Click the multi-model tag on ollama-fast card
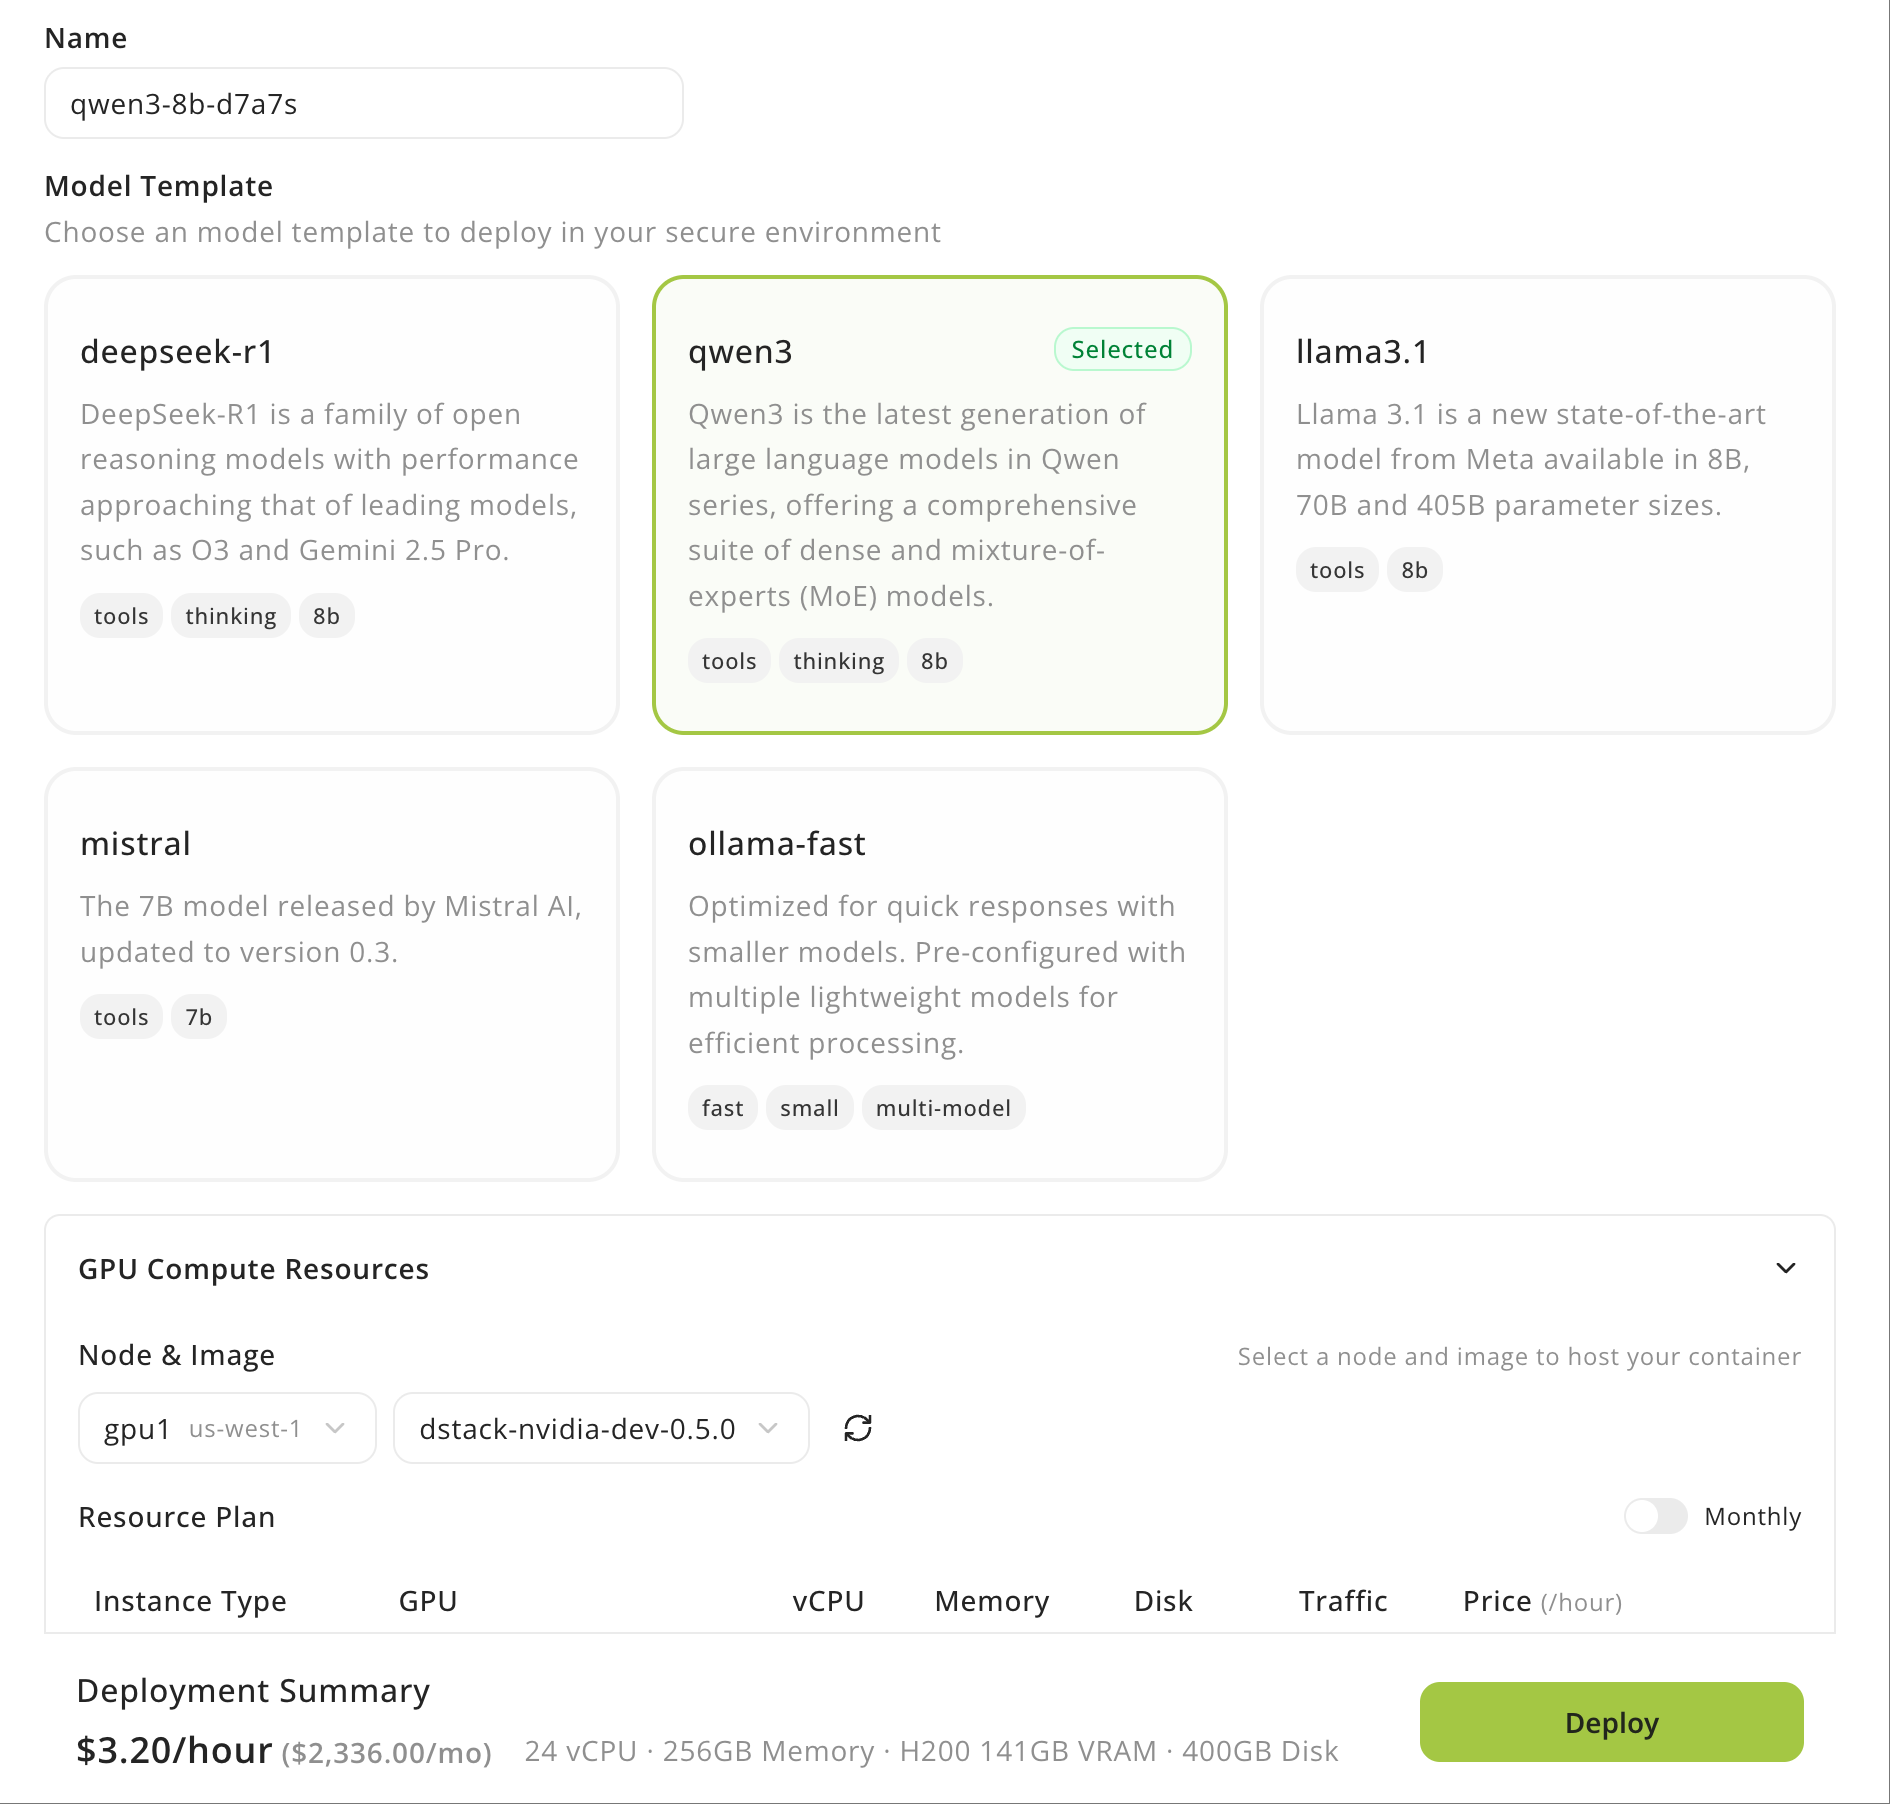 click(942, 1107)
